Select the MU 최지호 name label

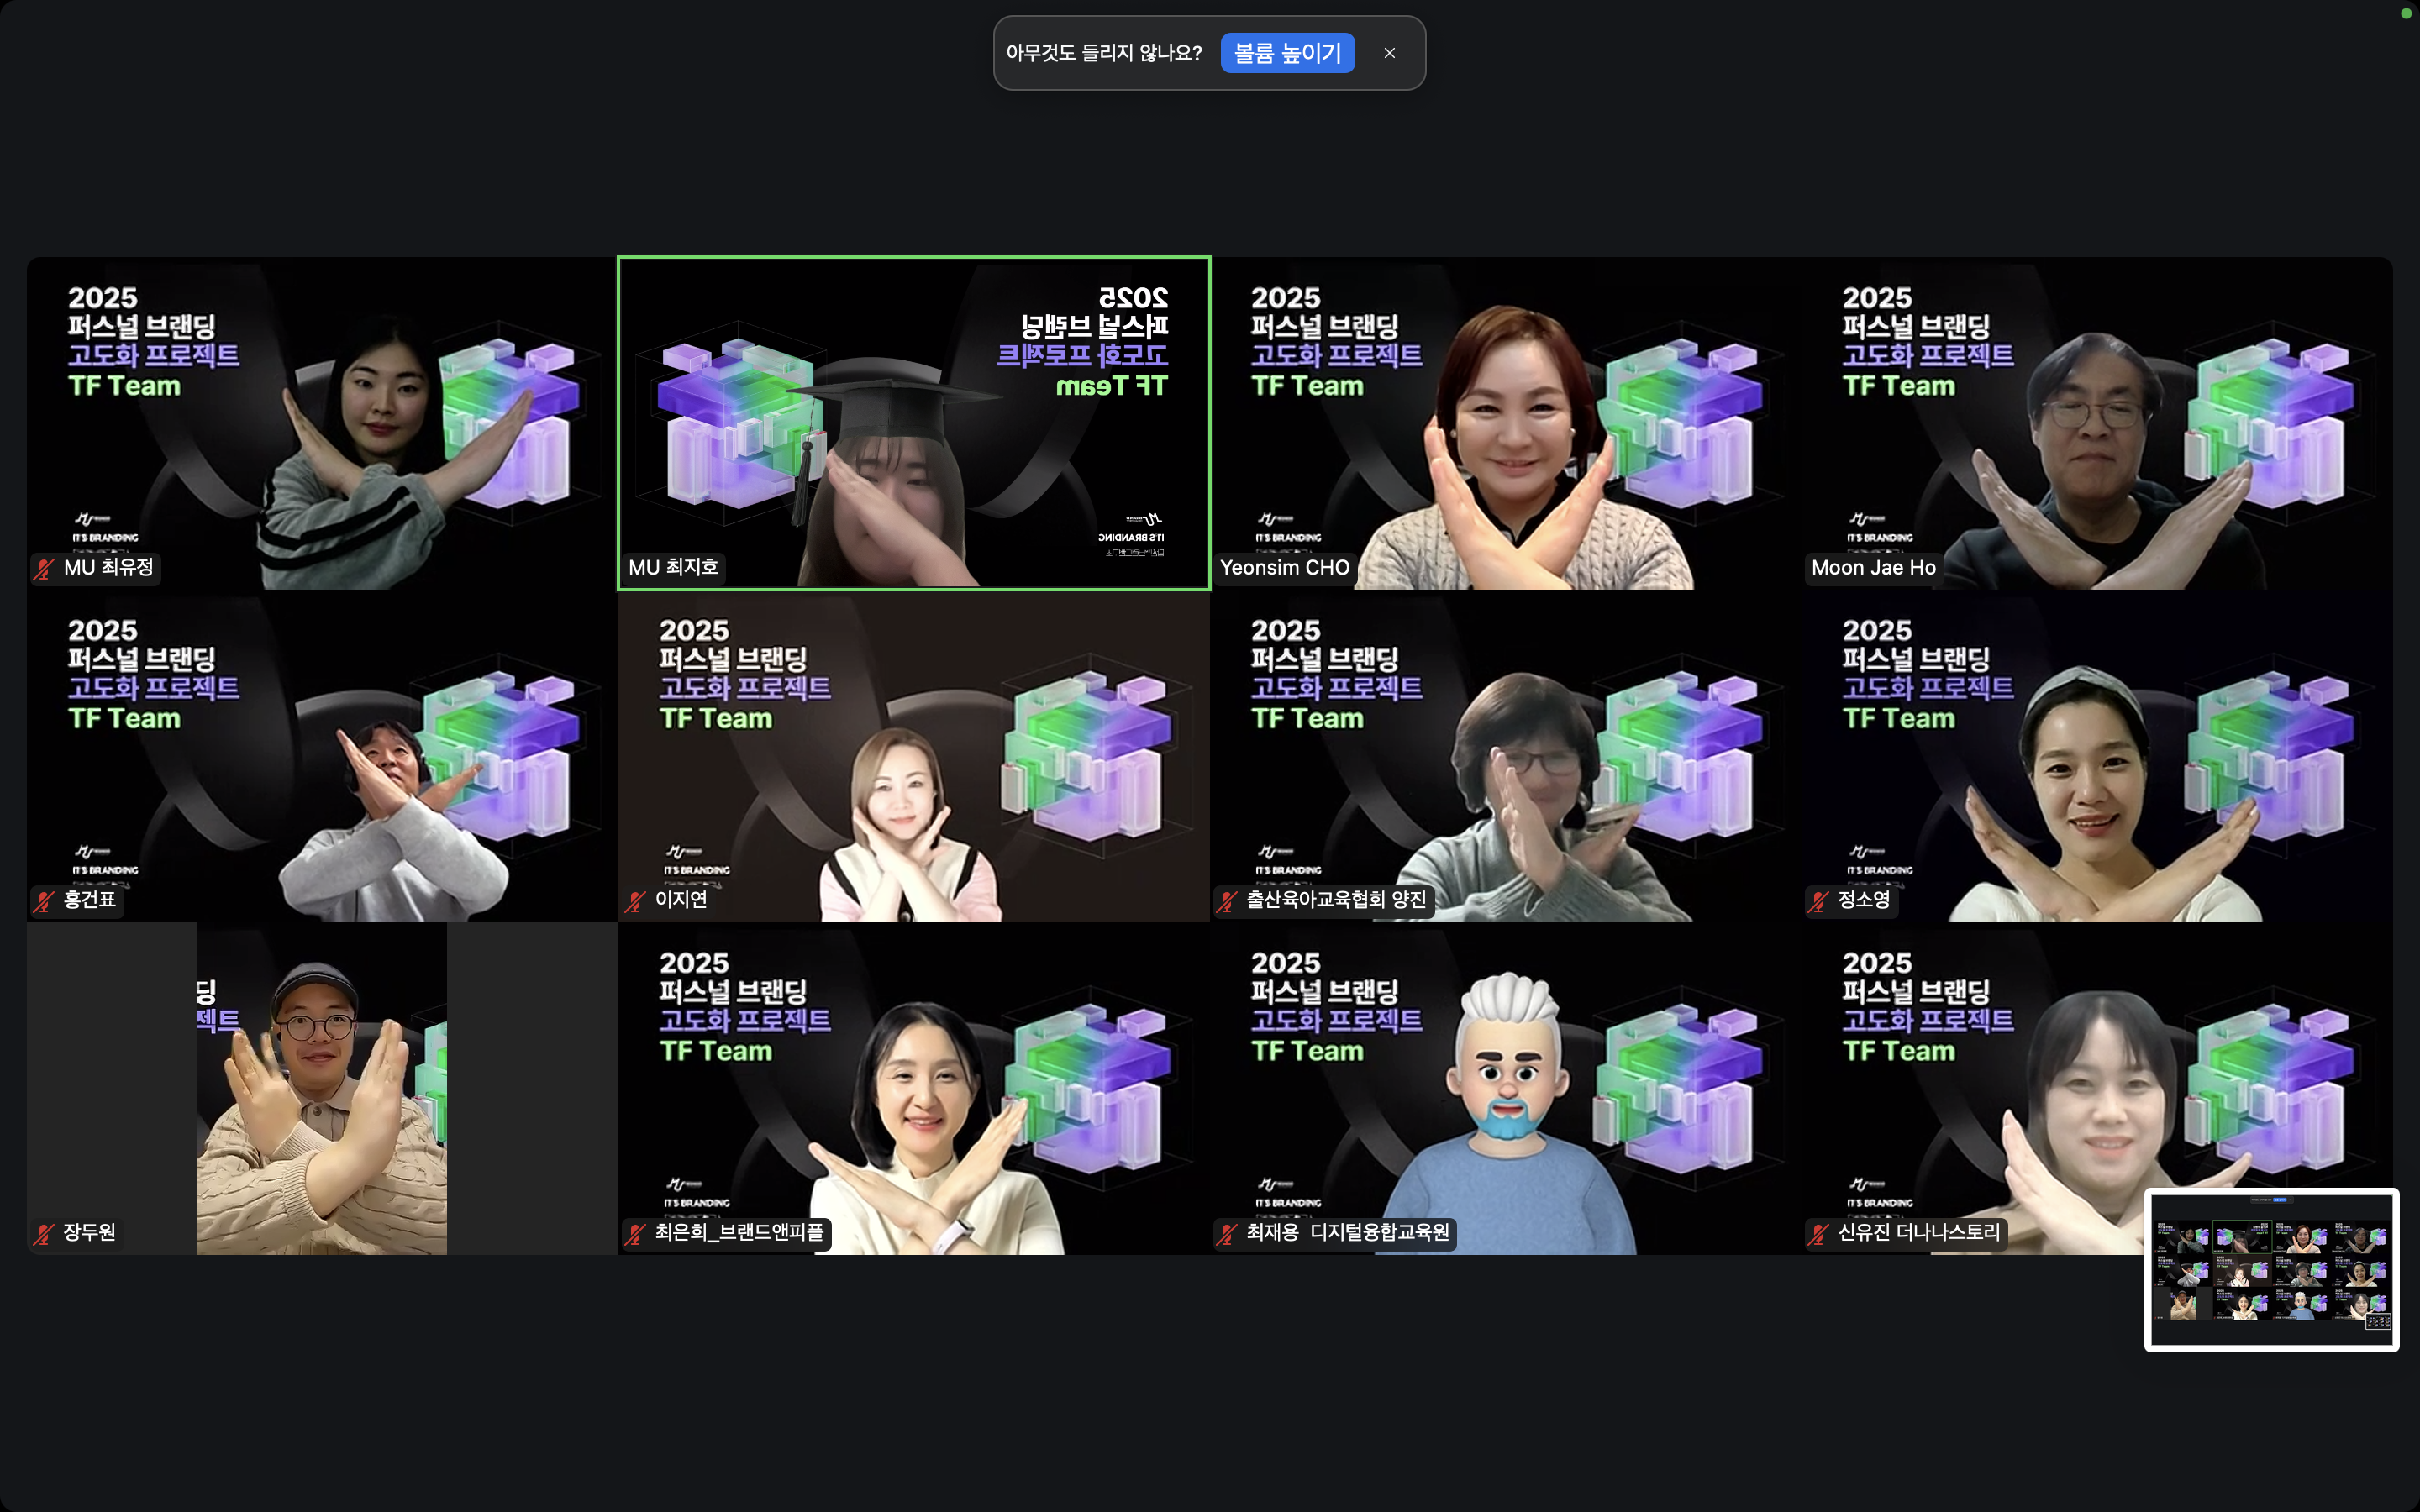[x=673, y=567]
